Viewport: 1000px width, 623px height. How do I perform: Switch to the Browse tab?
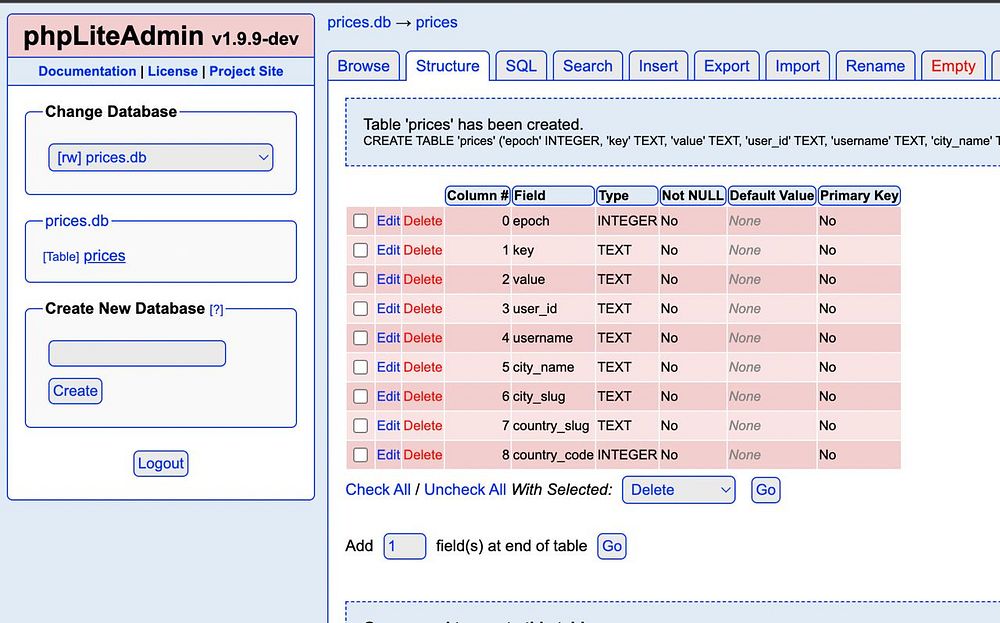364,66
